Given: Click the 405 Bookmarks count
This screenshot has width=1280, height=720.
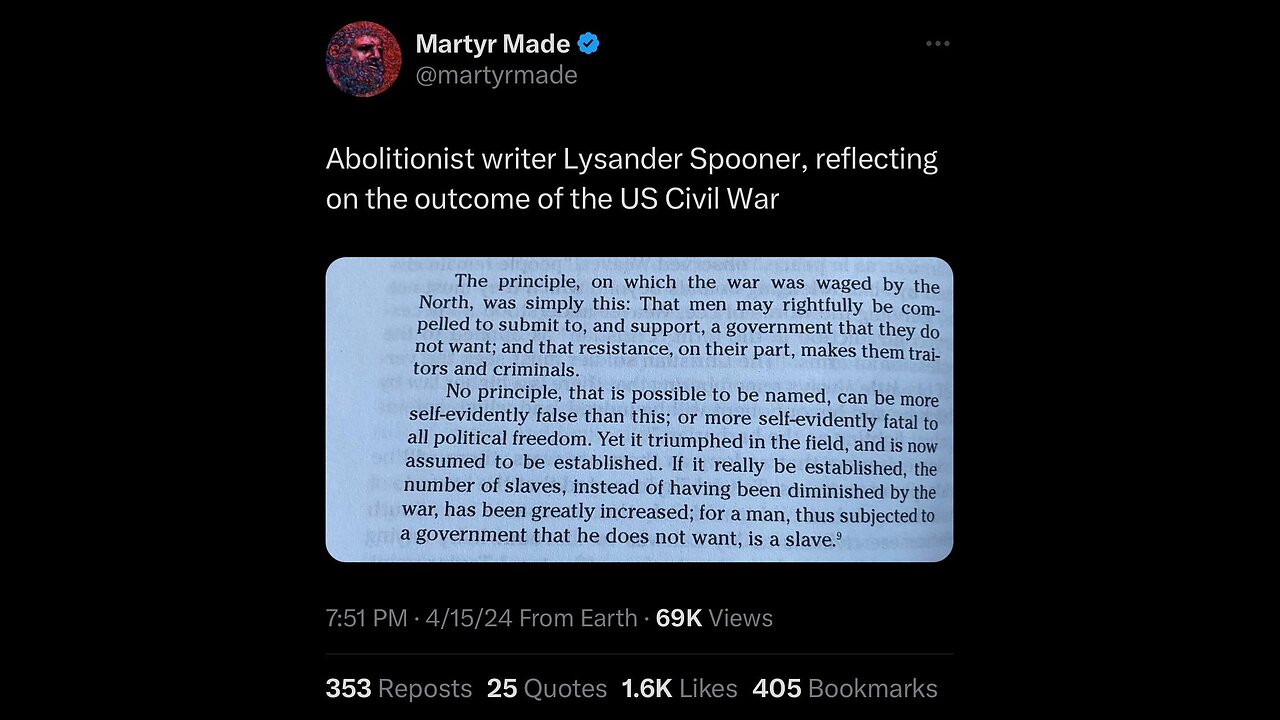Looking at the screenshot, I should [x=845, y=688].
